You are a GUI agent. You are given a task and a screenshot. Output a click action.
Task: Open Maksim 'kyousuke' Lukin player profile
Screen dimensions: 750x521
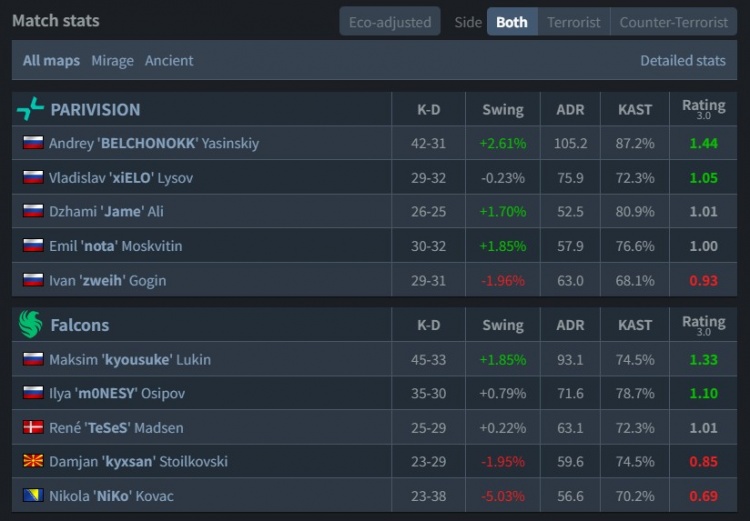[x=130, y=359]
